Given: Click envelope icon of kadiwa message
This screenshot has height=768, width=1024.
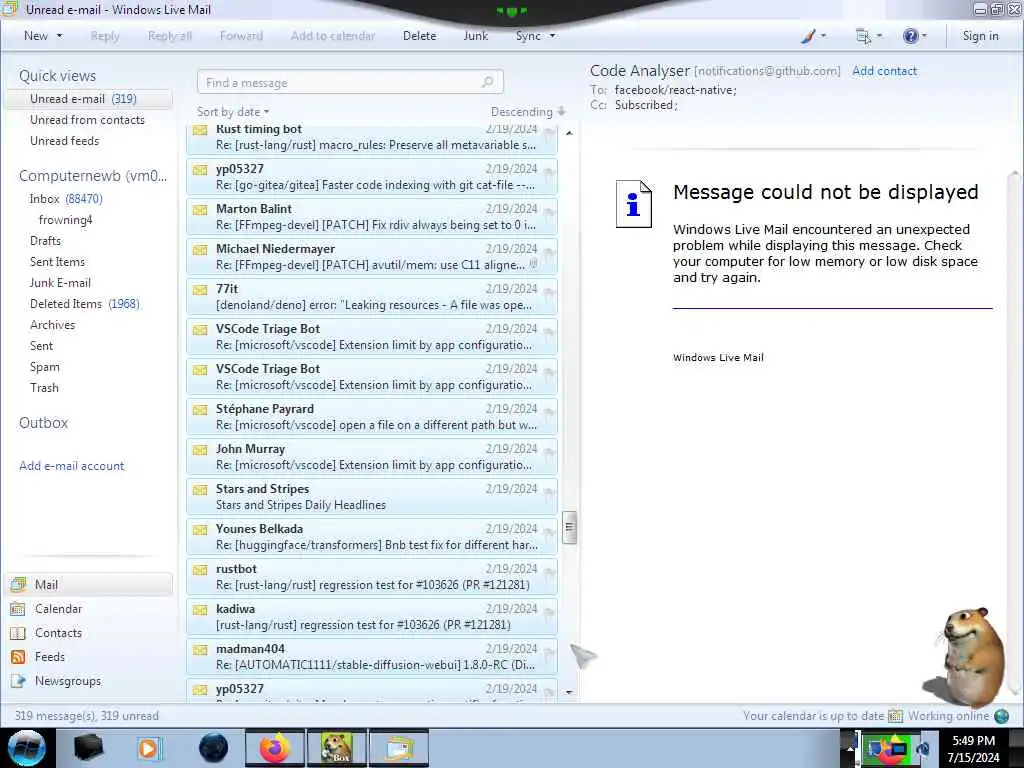Looking at the screenshot, I should click(200, 610).
